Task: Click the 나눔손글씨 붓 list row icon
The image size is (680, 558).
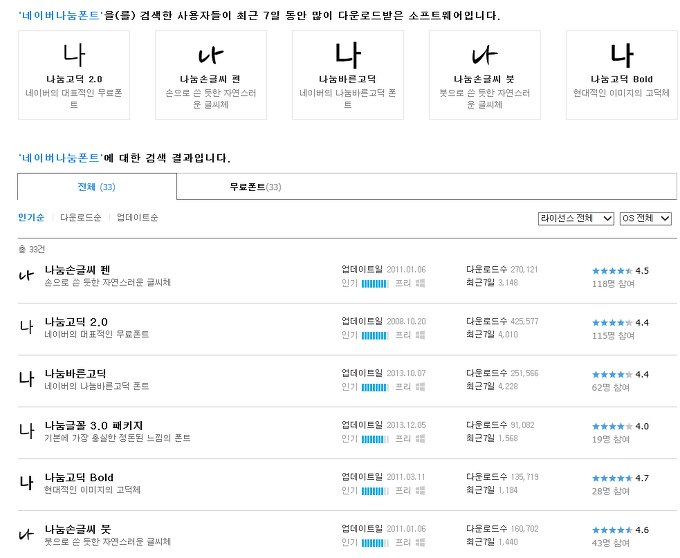Action: coord(26,534)
